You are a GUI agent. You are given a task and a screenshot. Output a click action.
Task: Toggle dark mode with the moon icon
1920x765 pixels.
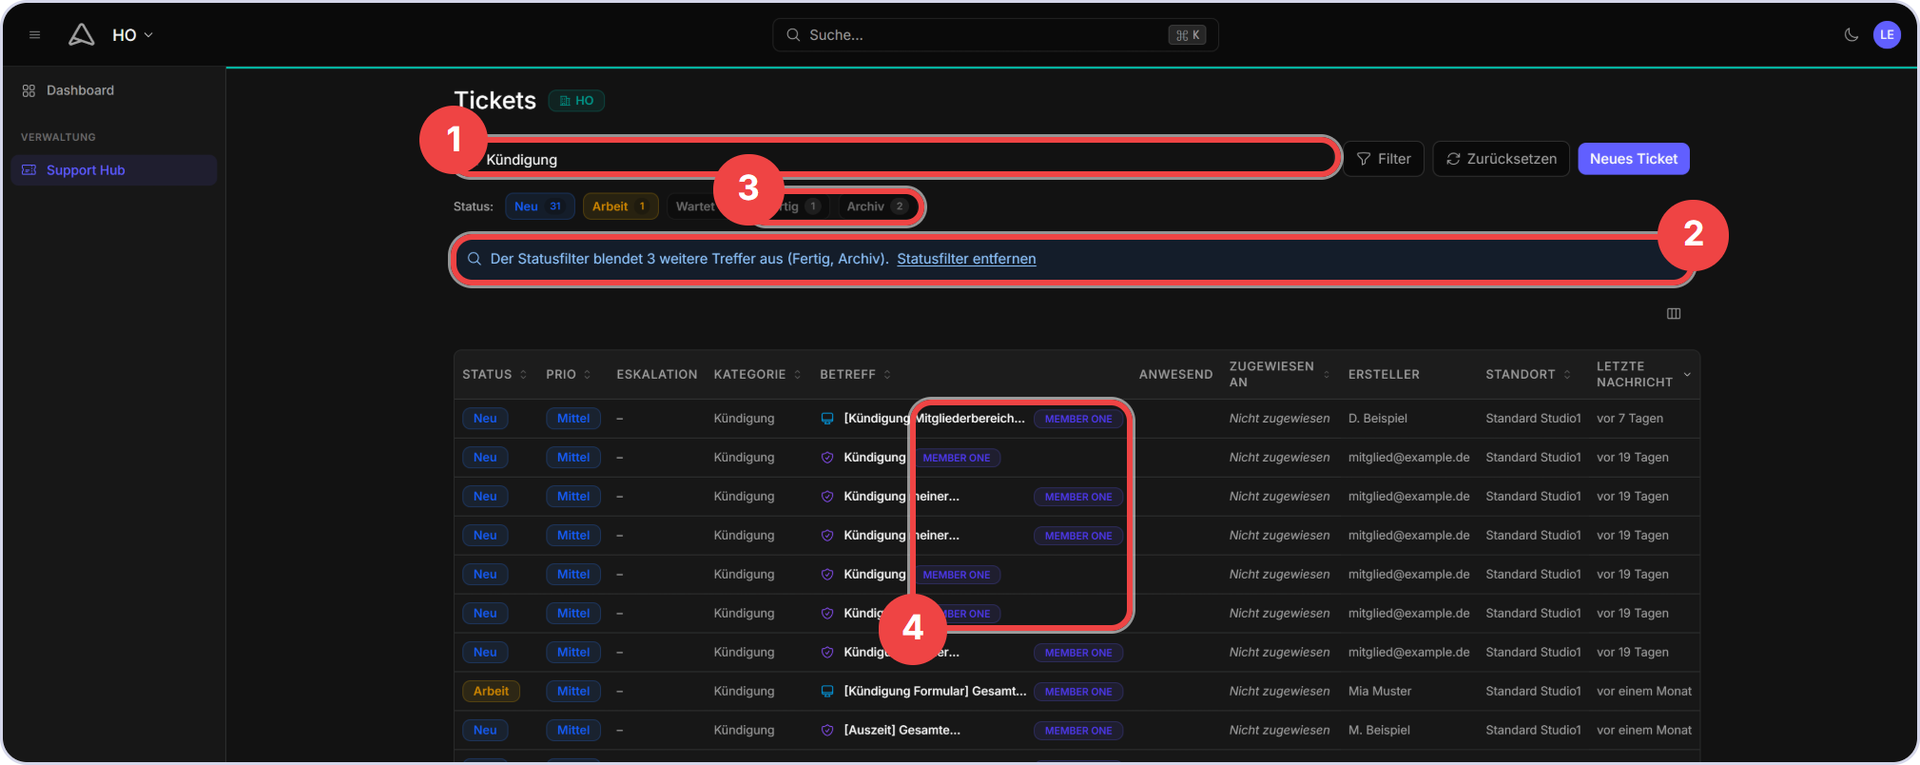pyautogui.click(x=1851, y=35)
